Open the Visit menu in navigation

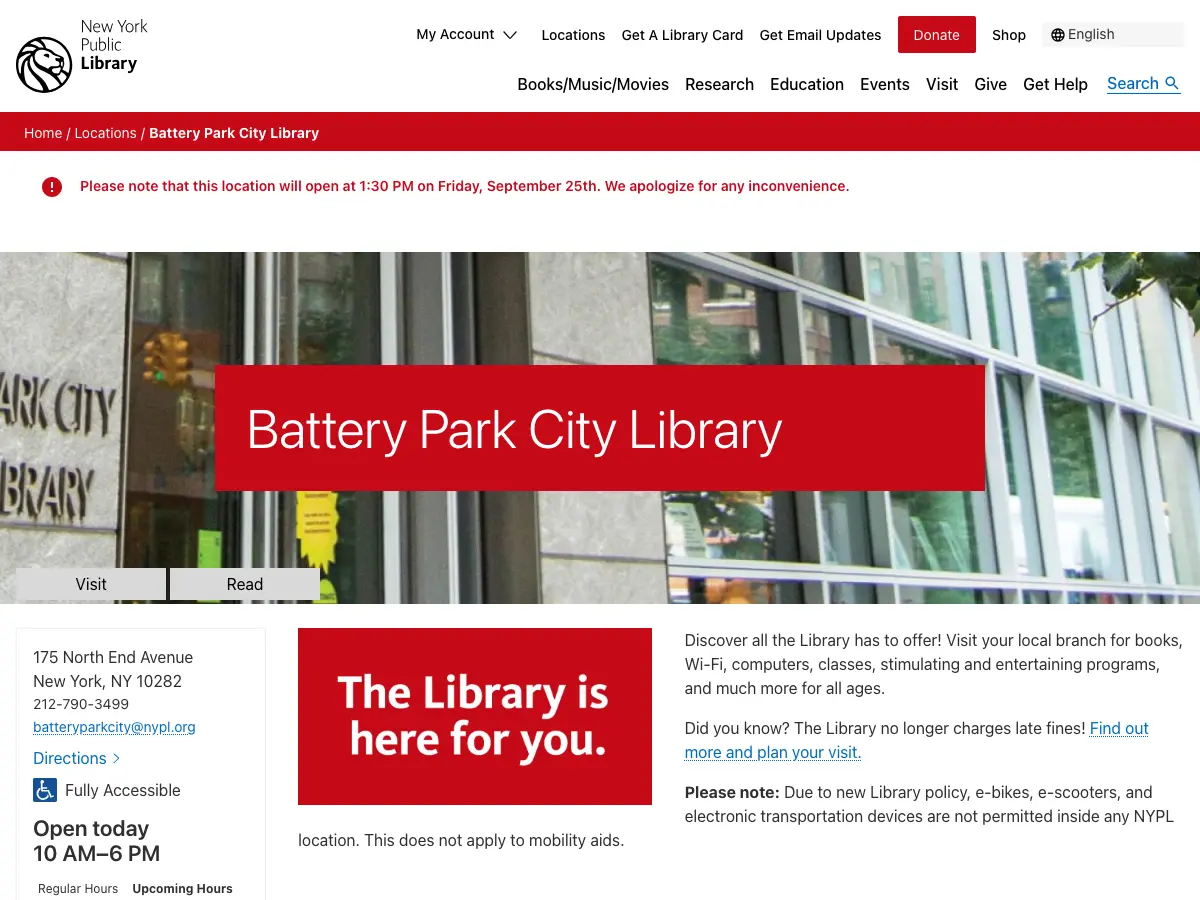pyautogui.click(x=942, y=84)
